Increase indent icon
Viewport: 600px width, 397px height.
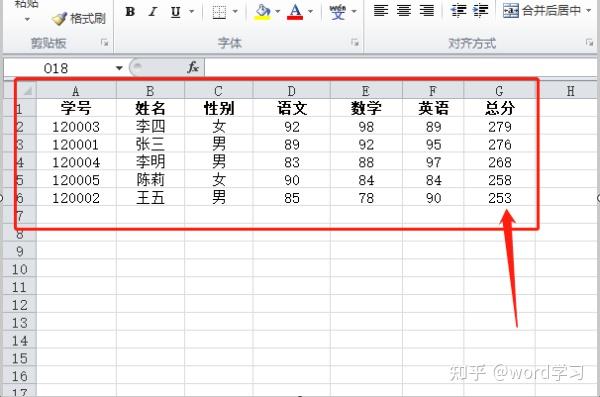(x=481, y=11)
